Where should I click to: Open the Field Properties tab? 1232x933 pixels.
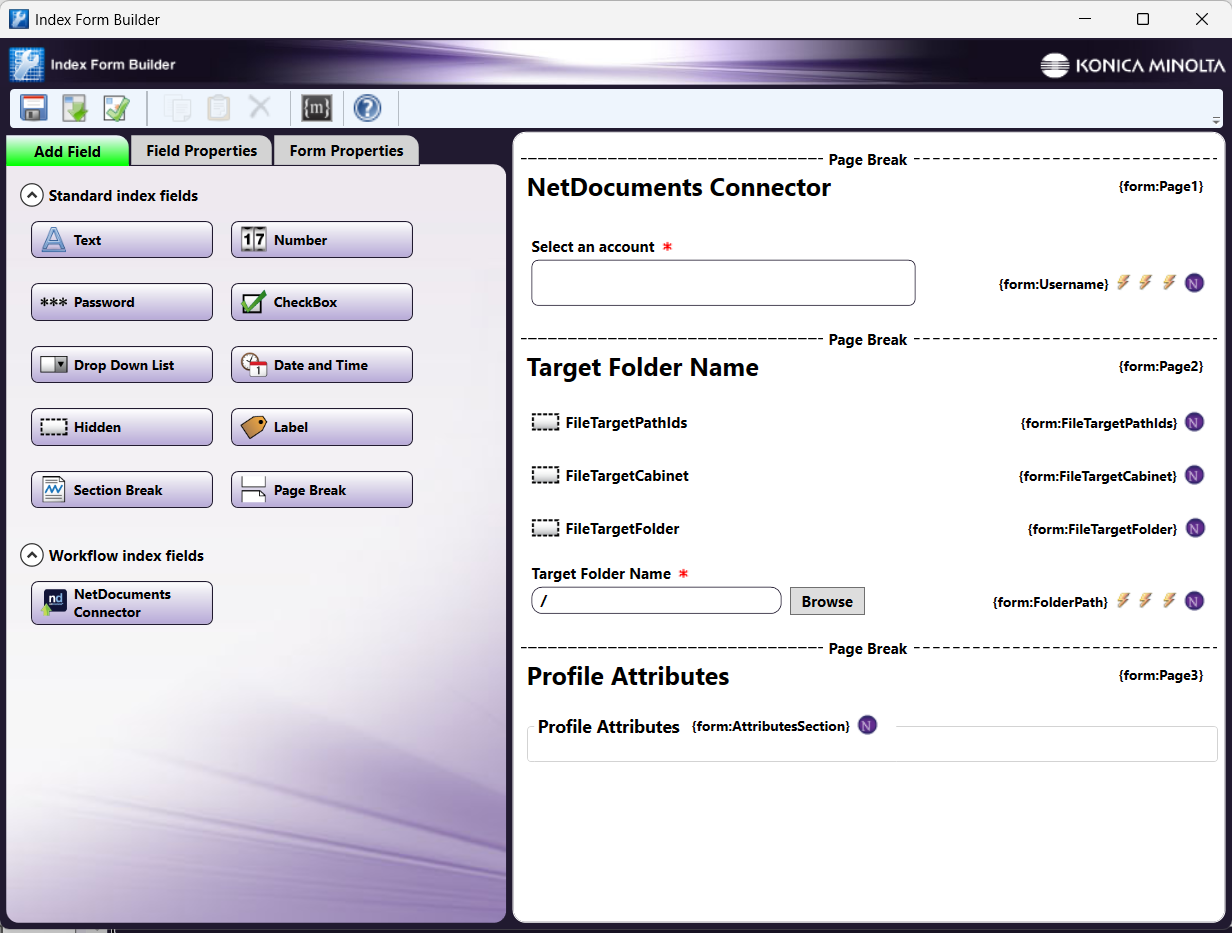pyautogui.click(x=201, y=151)
